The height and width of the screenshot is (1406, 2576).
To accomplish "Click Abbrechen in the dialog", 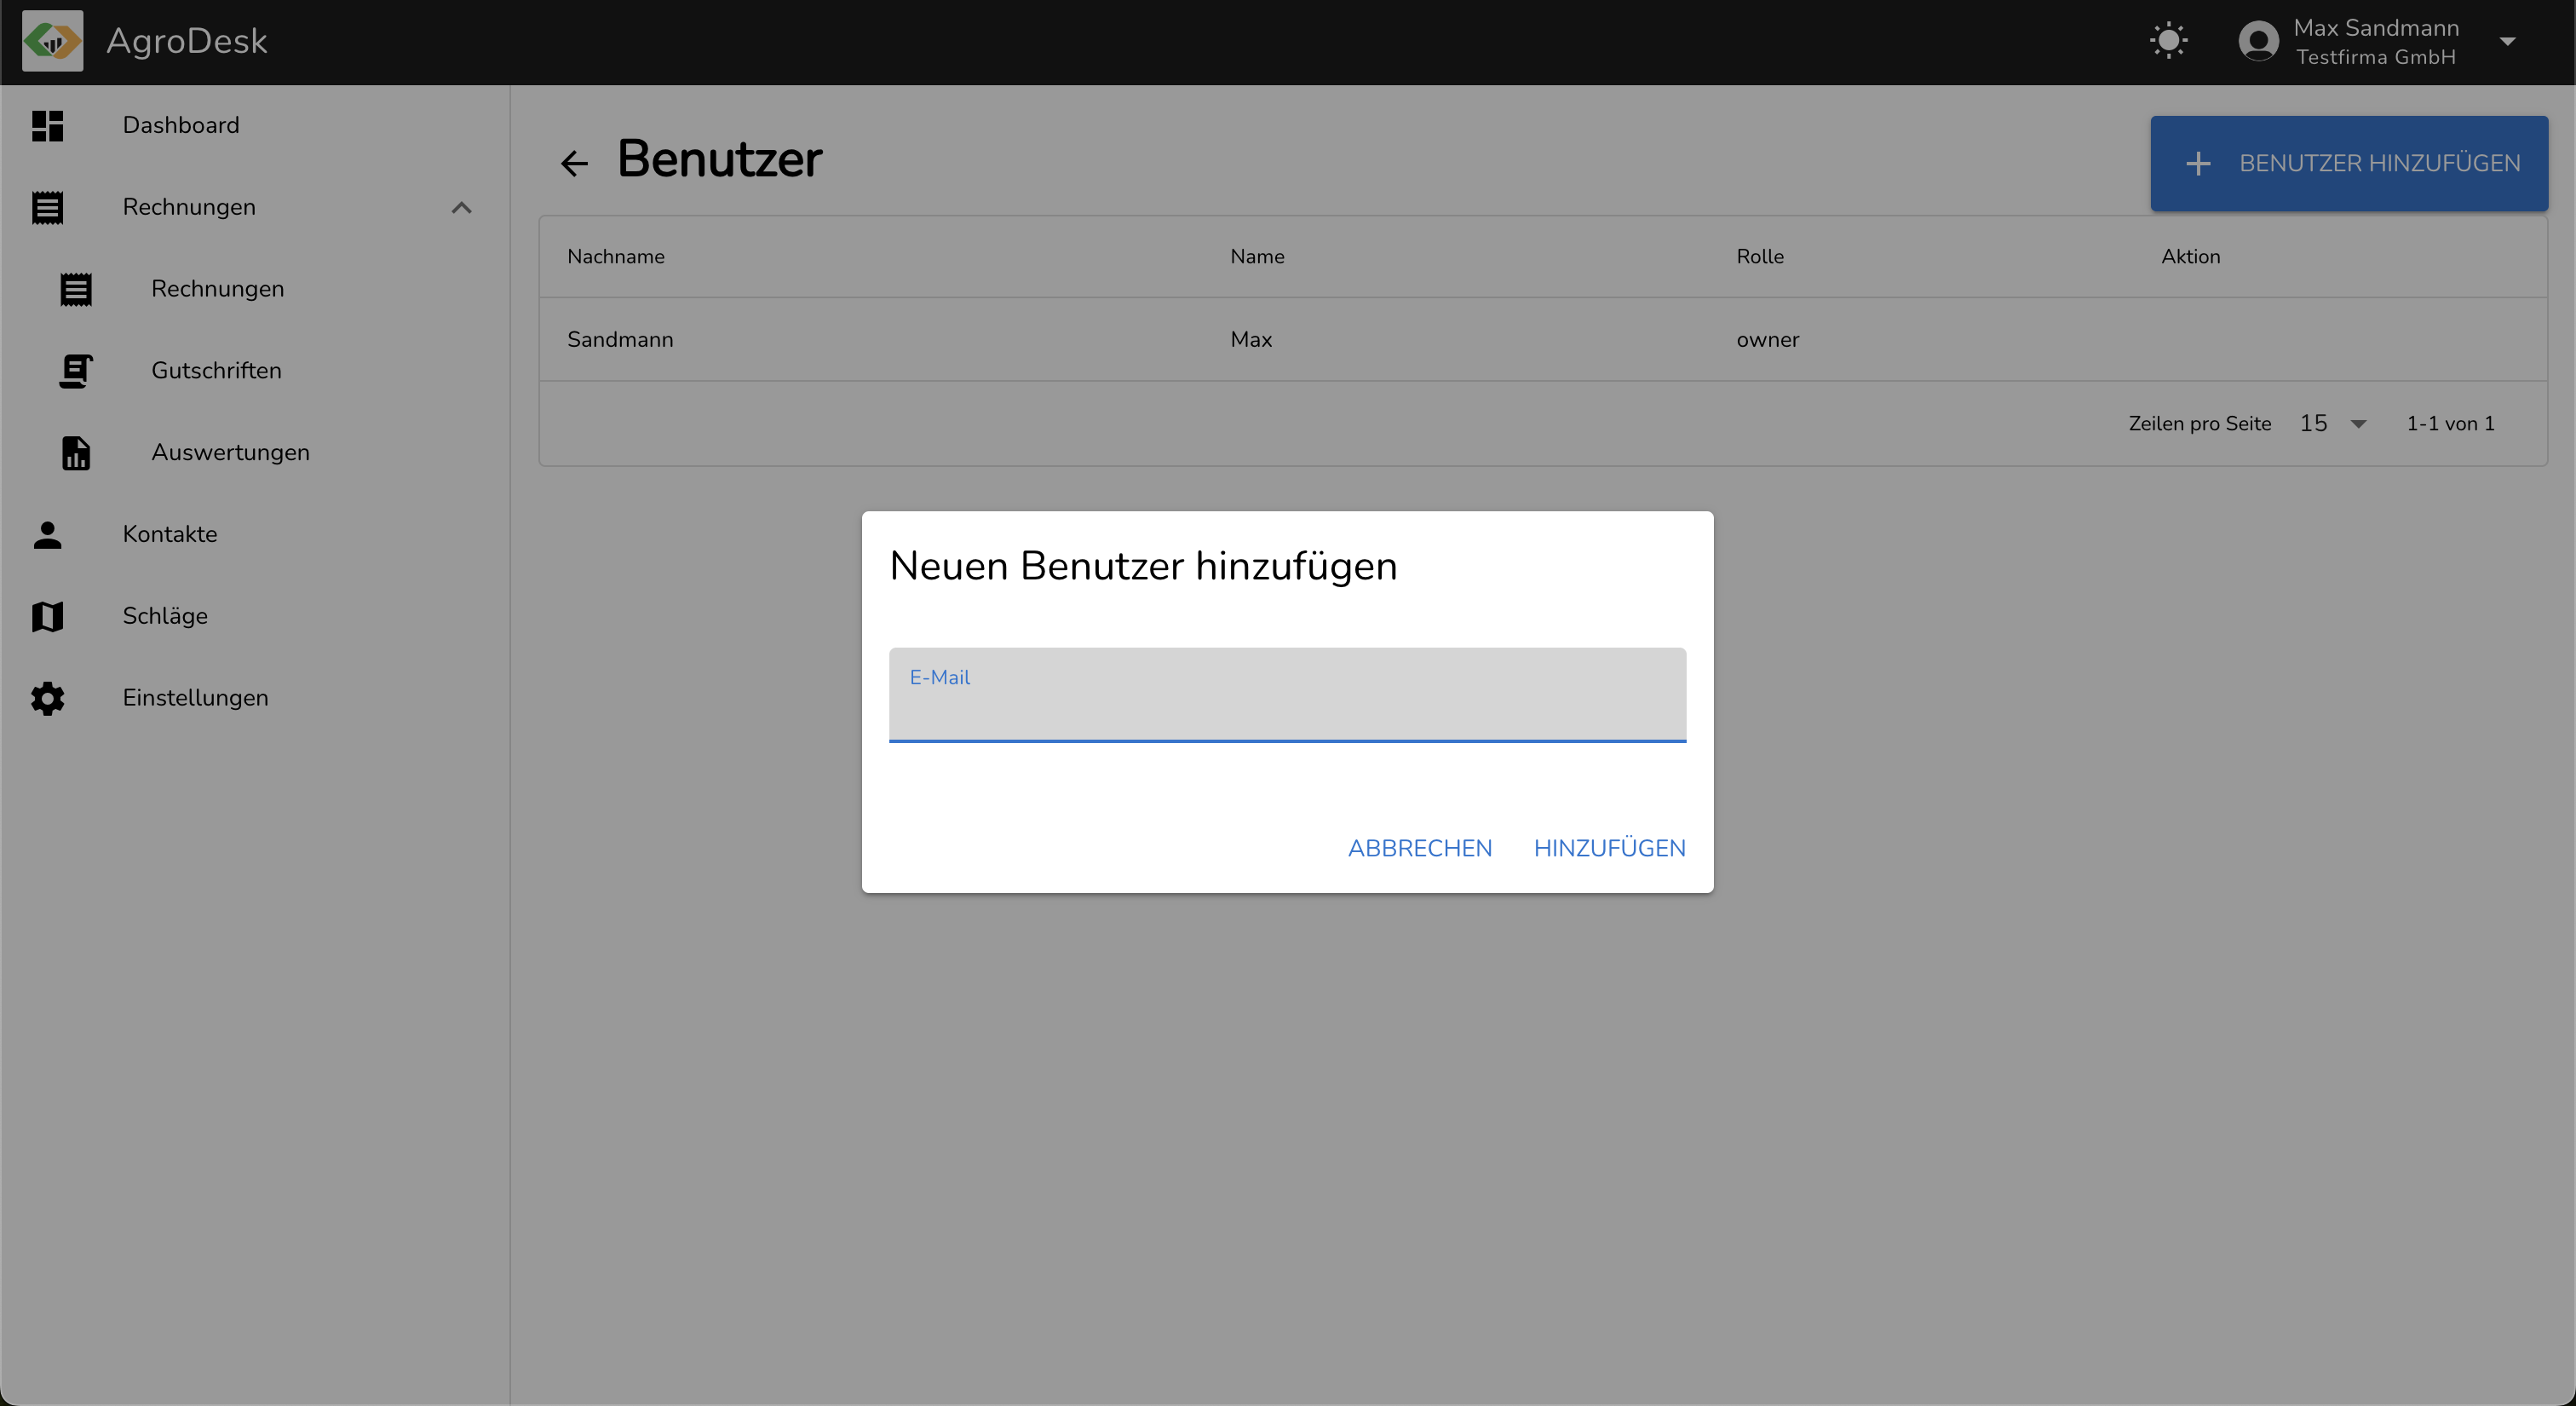I will [1419, 848].
